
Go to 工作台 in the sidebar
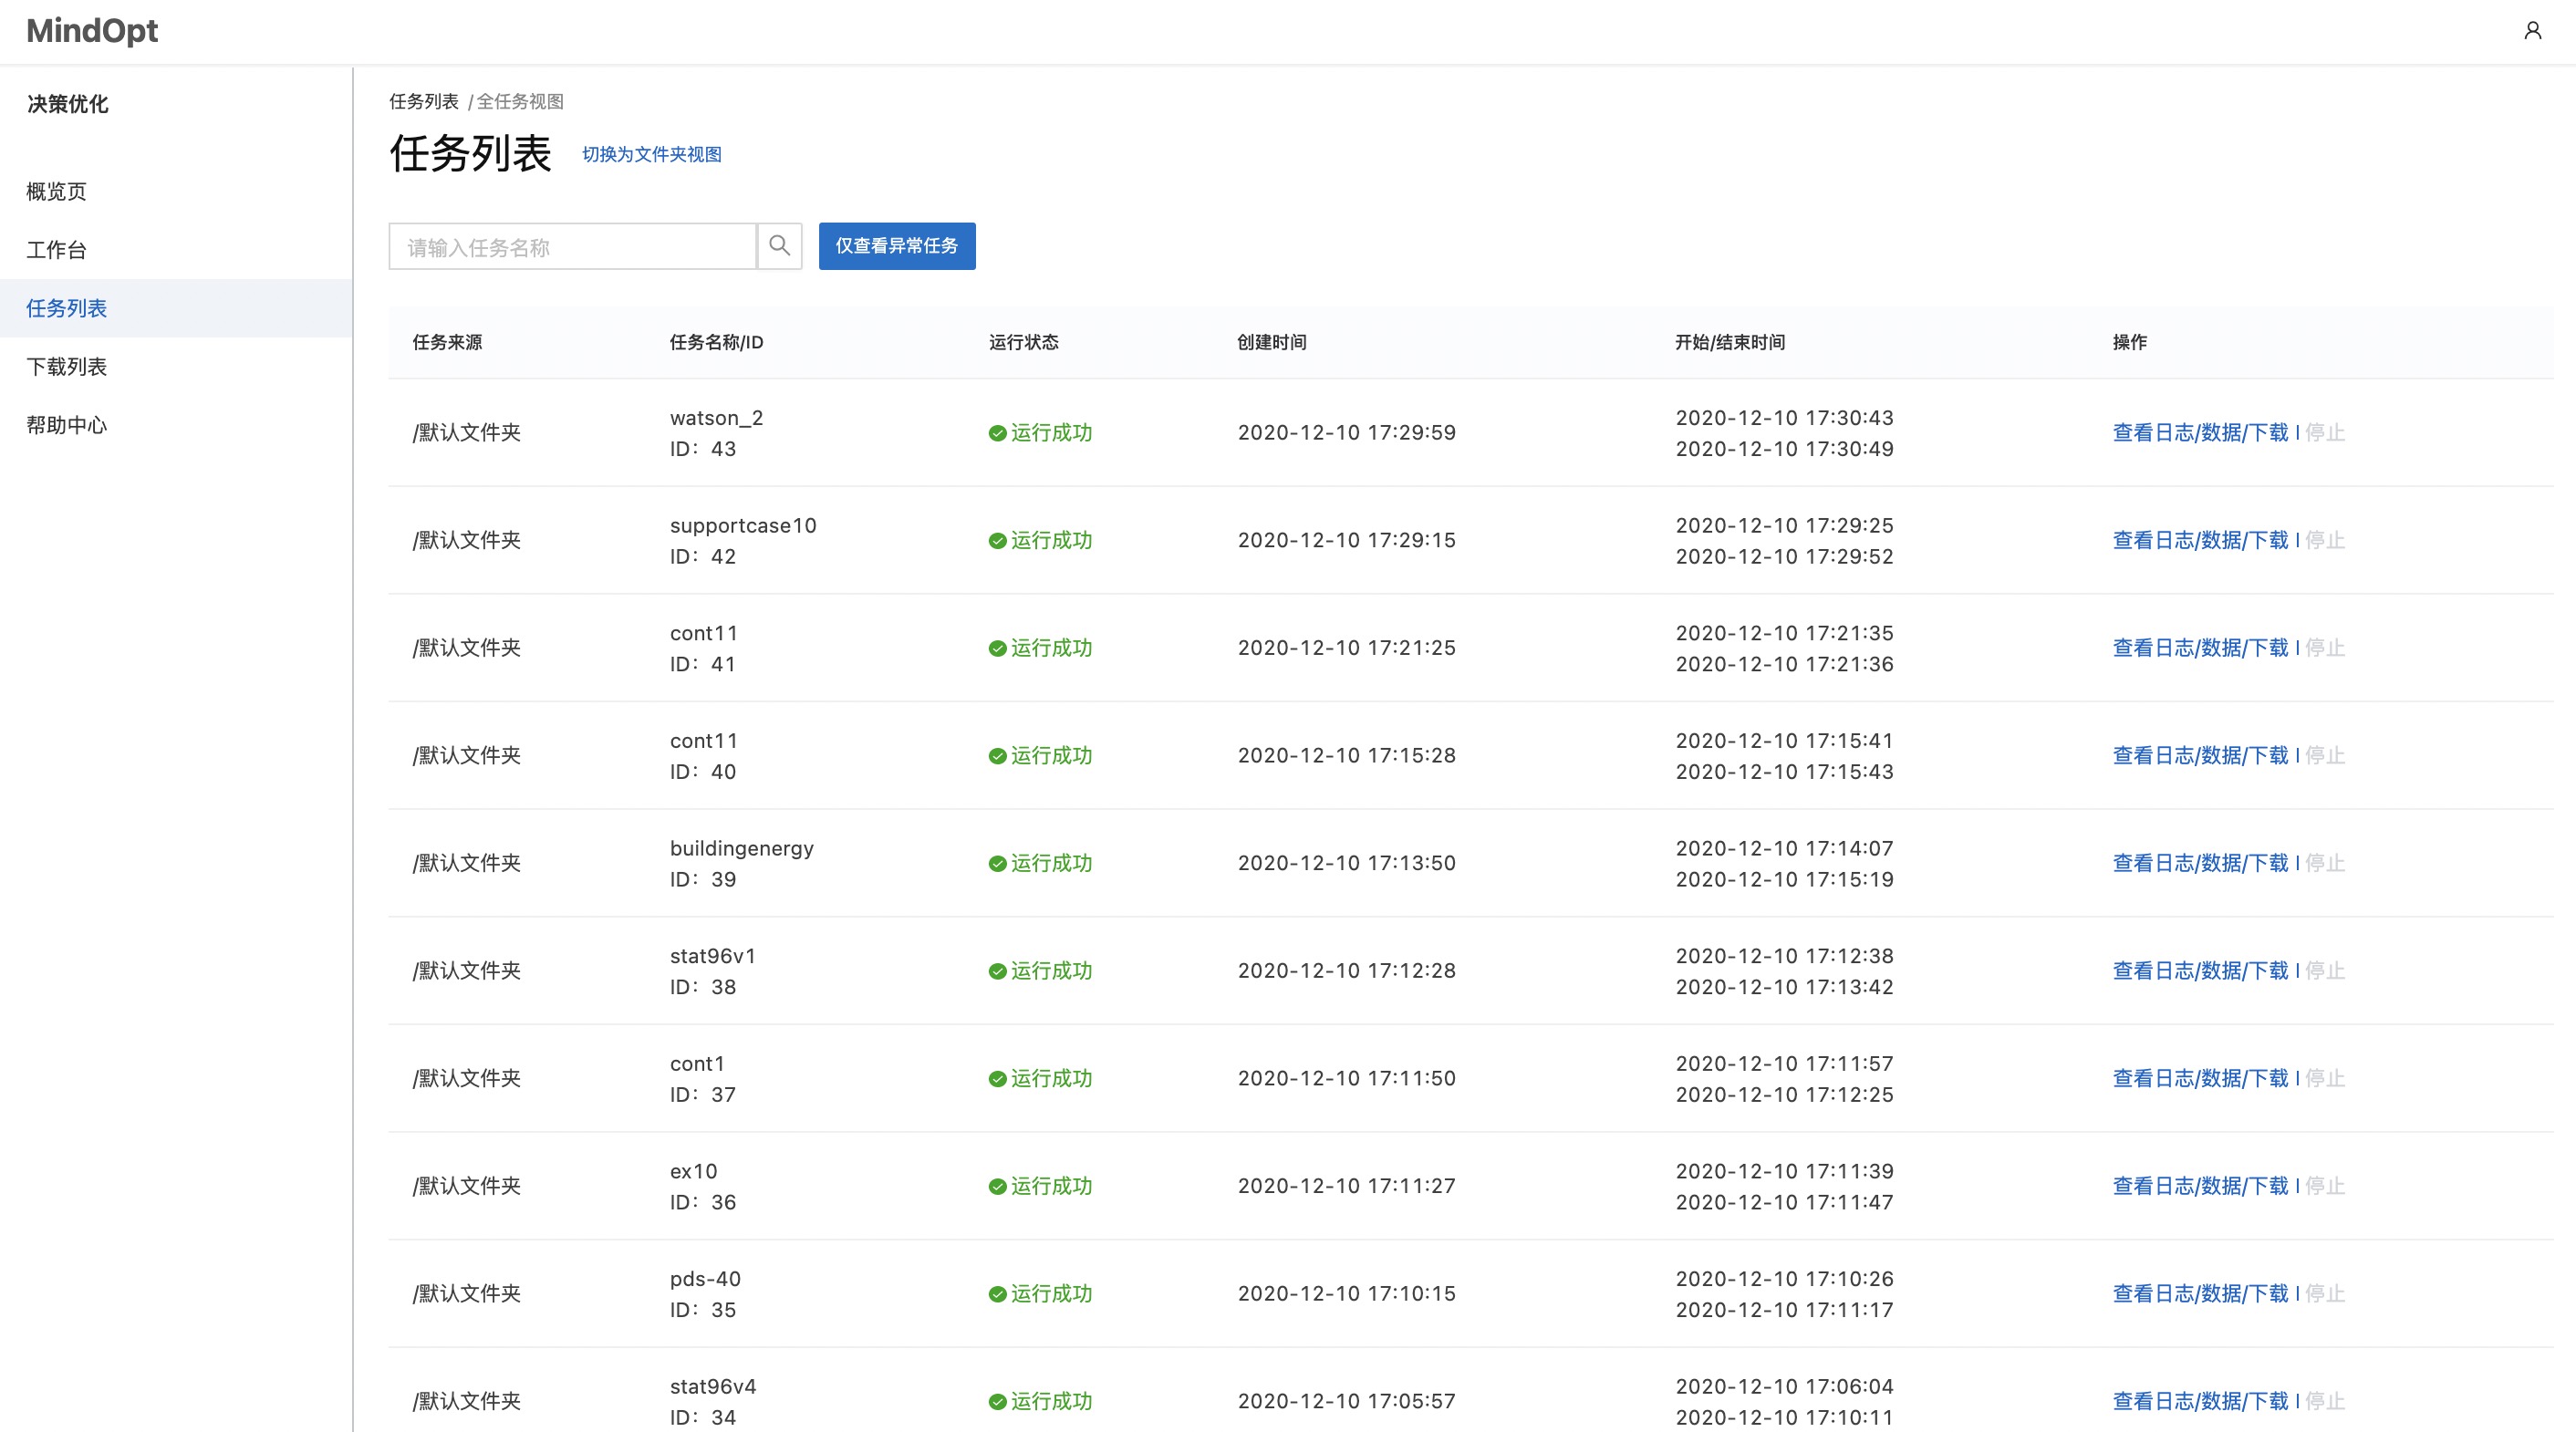(56, 249)
